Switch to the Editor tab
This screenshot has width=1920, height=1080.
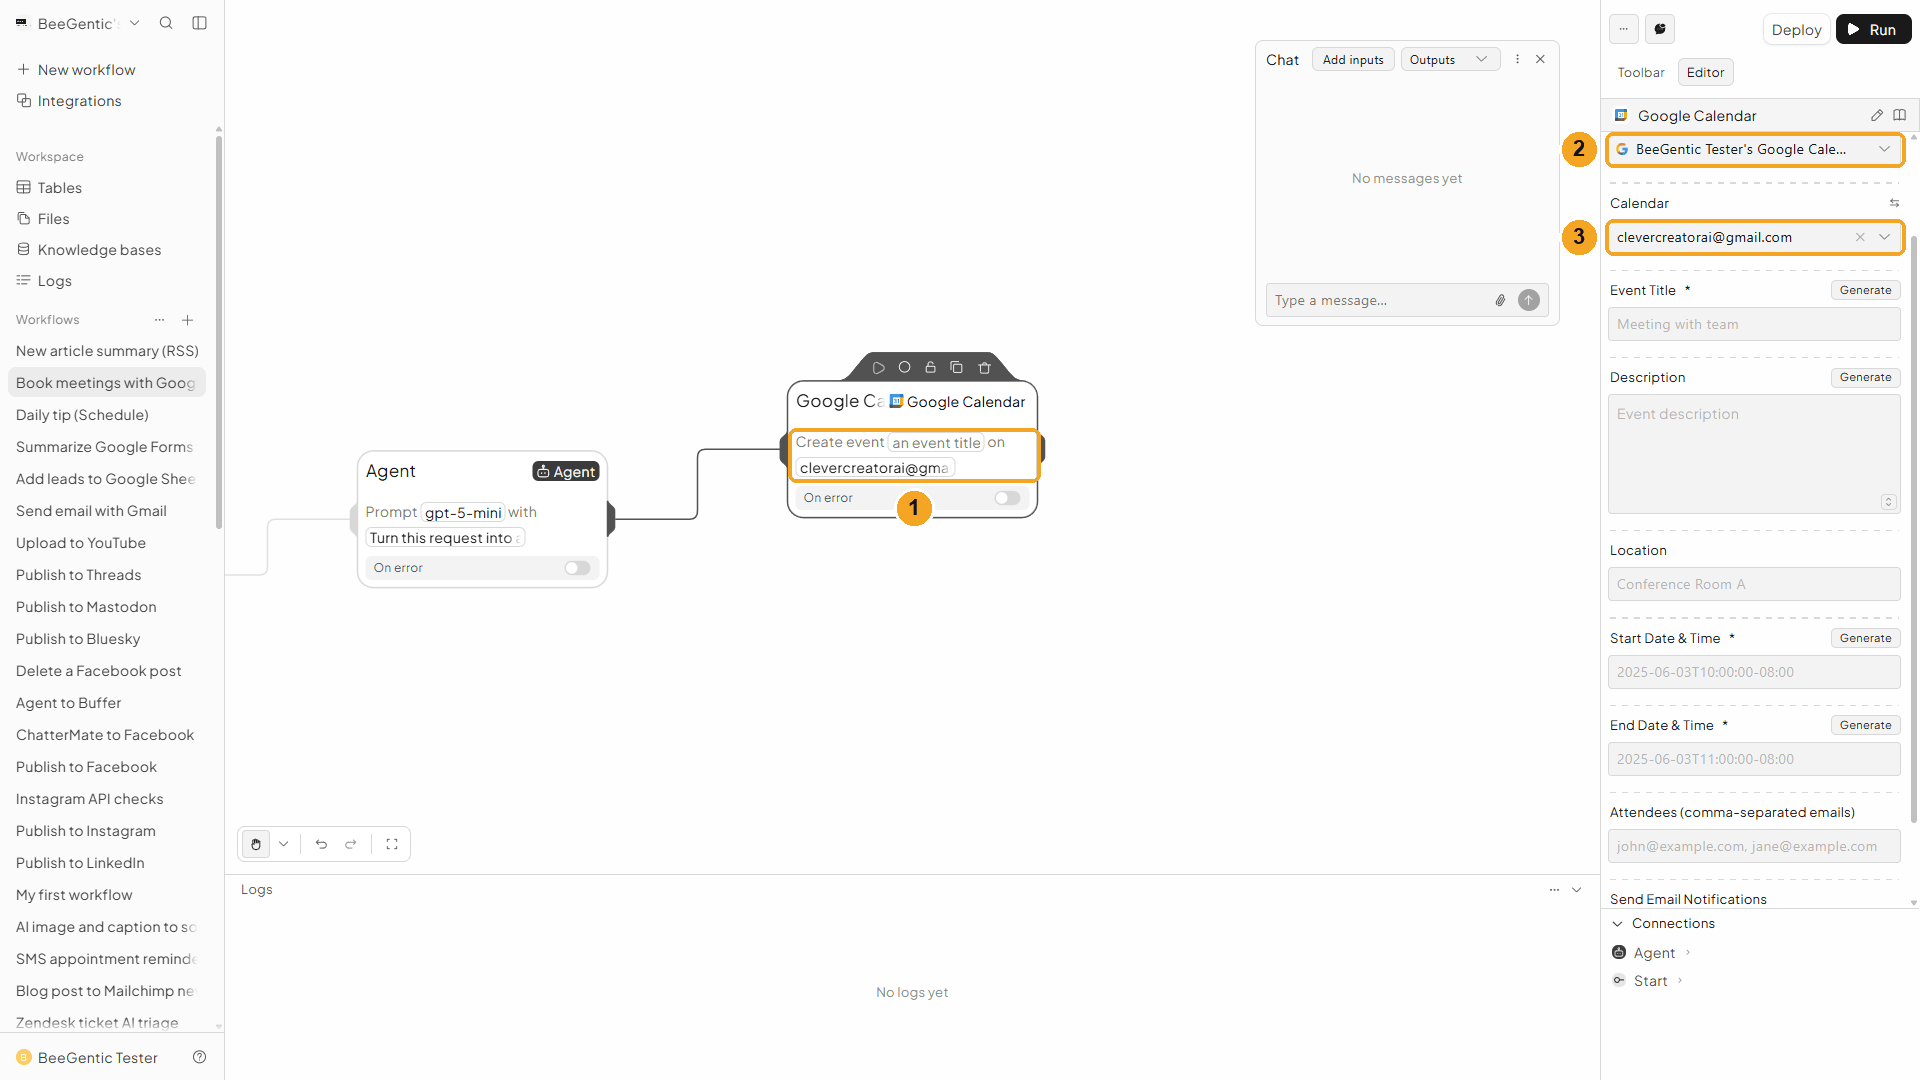pos(1705,72)
